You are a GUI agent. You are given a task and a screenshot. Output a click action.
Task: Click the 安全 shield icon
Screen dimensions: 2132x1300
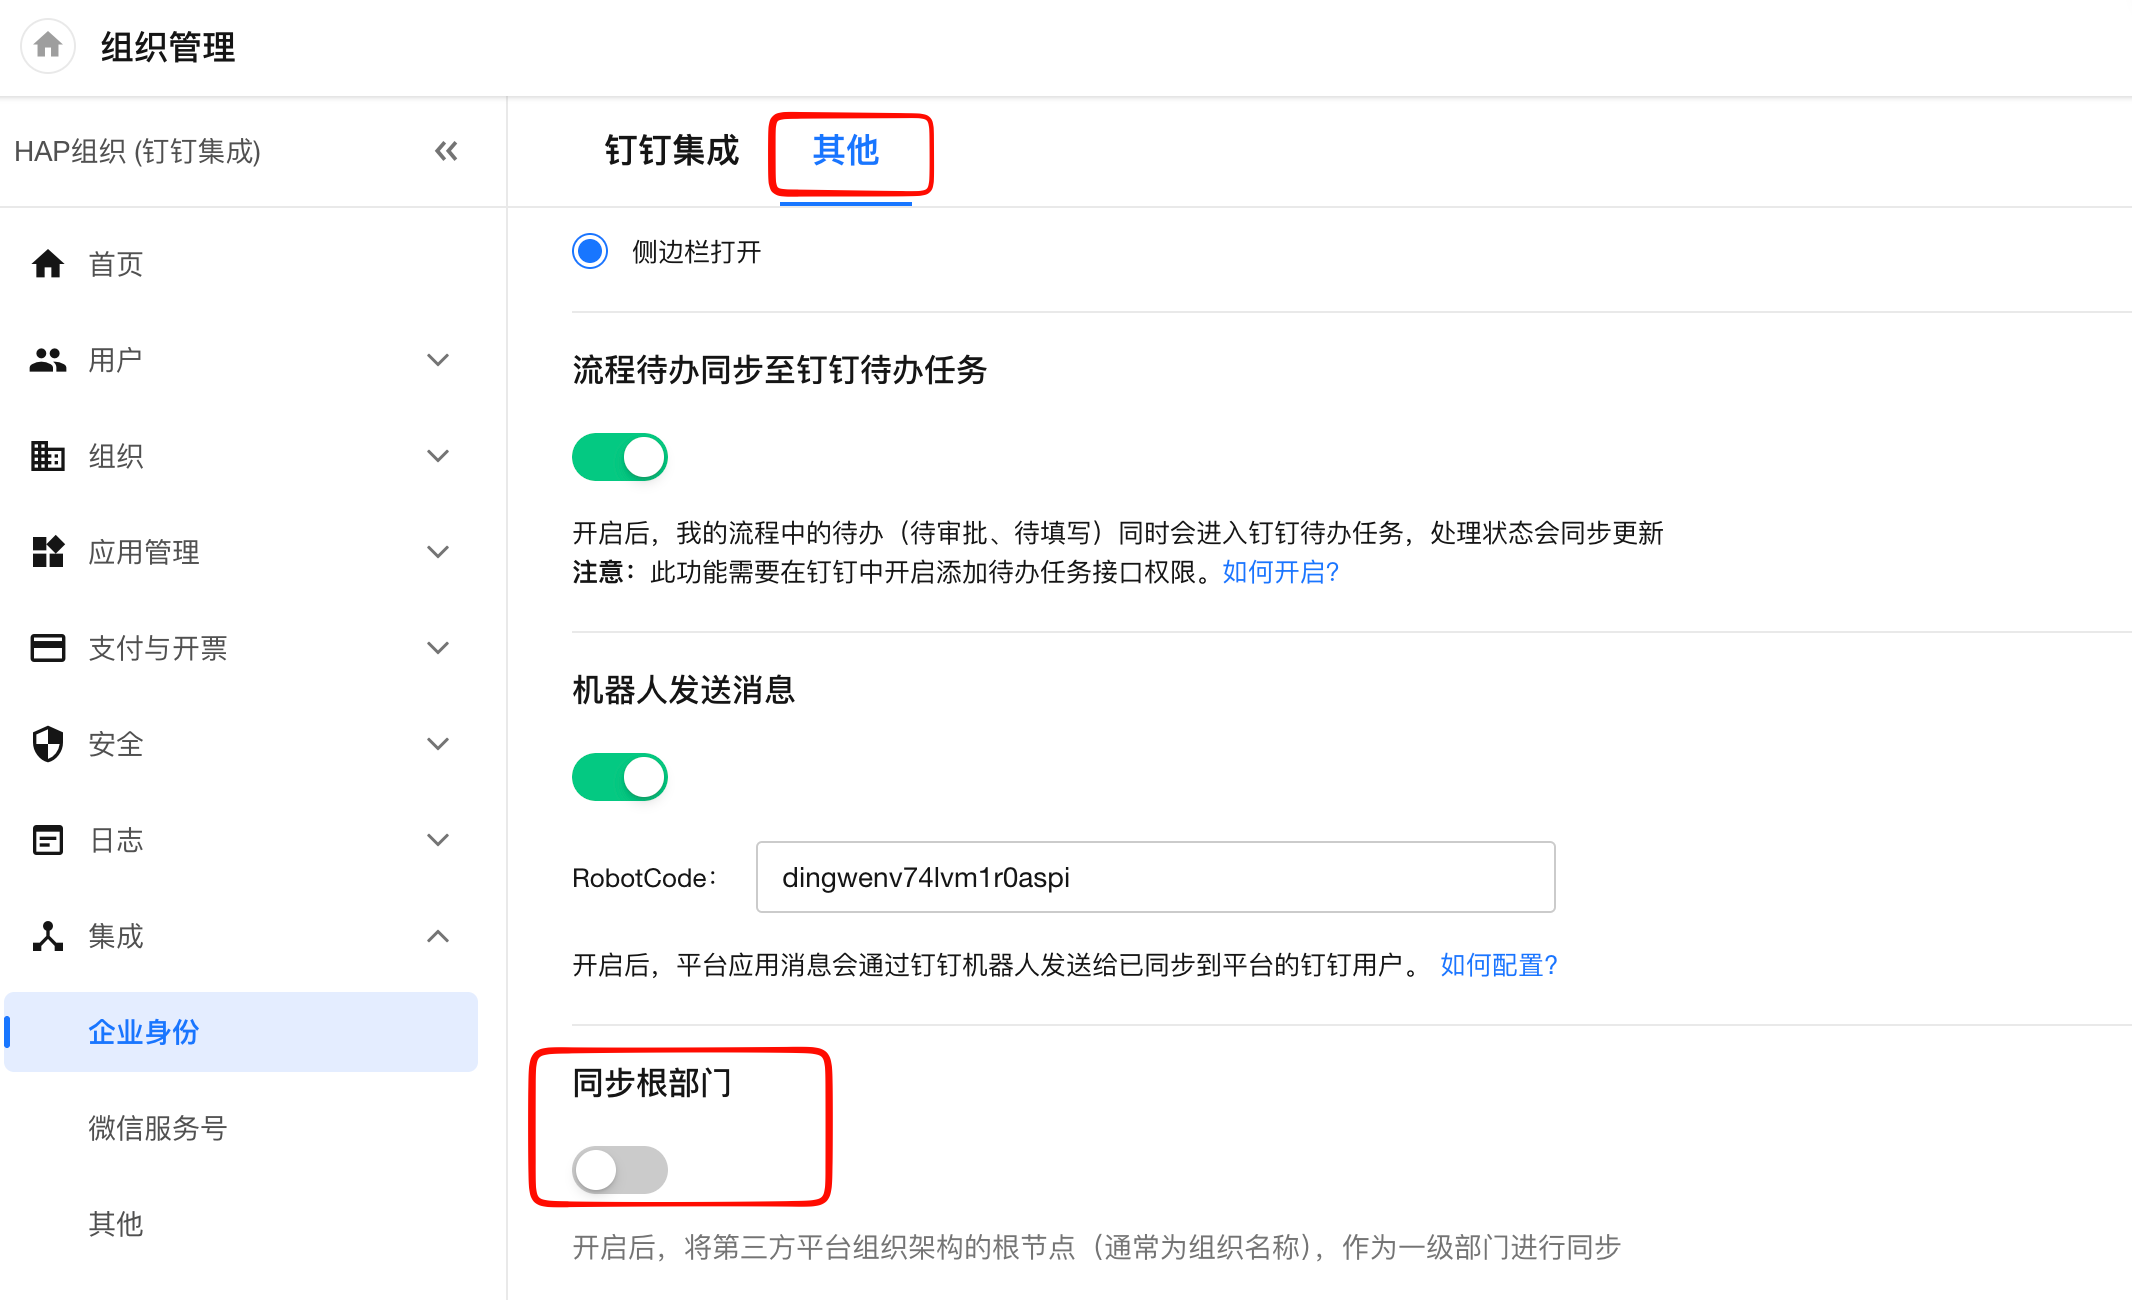(x=48, y=744)
